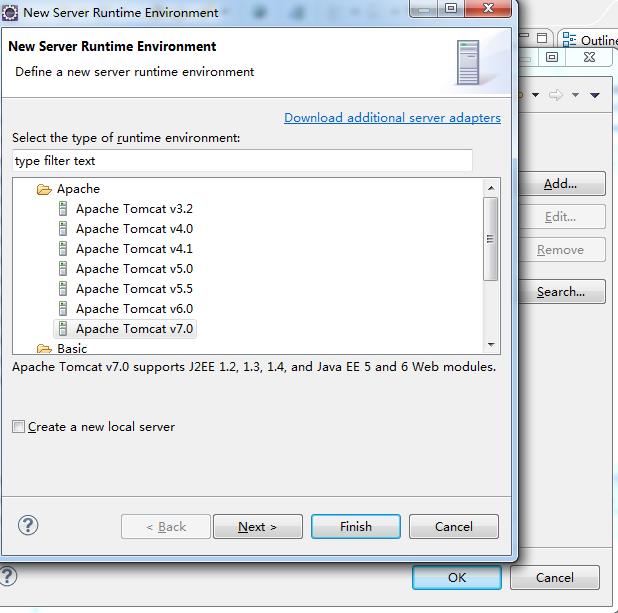Click the disabled Back button

click(166, 526)
